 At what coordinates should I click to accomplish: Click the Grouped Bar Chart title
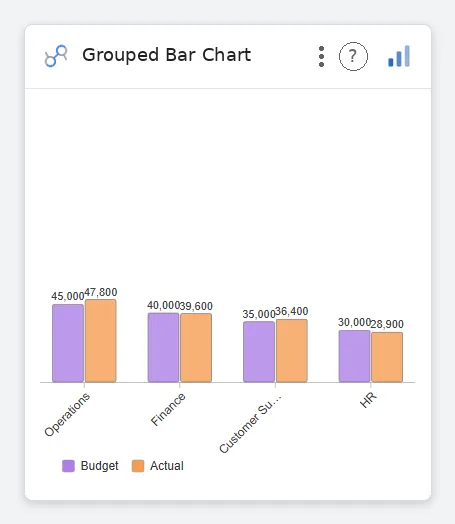pos(166,55)
